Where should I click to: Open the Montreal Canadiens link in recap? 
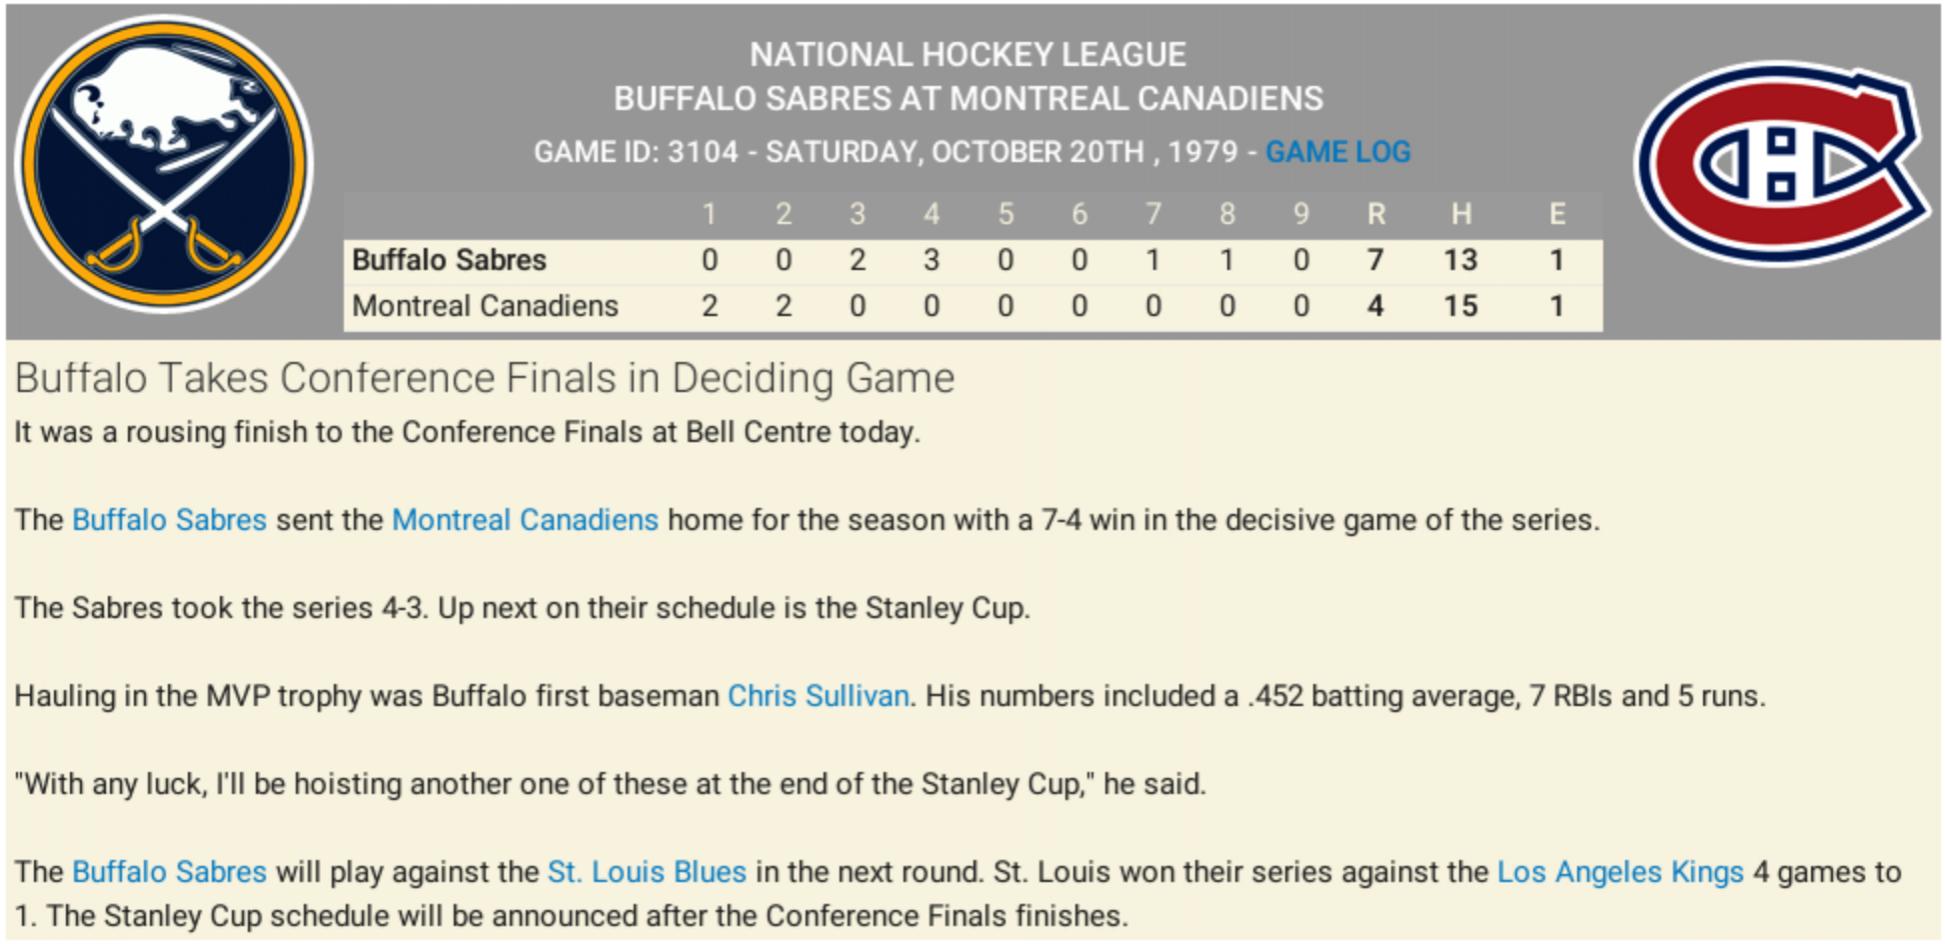tap(525, 520)
